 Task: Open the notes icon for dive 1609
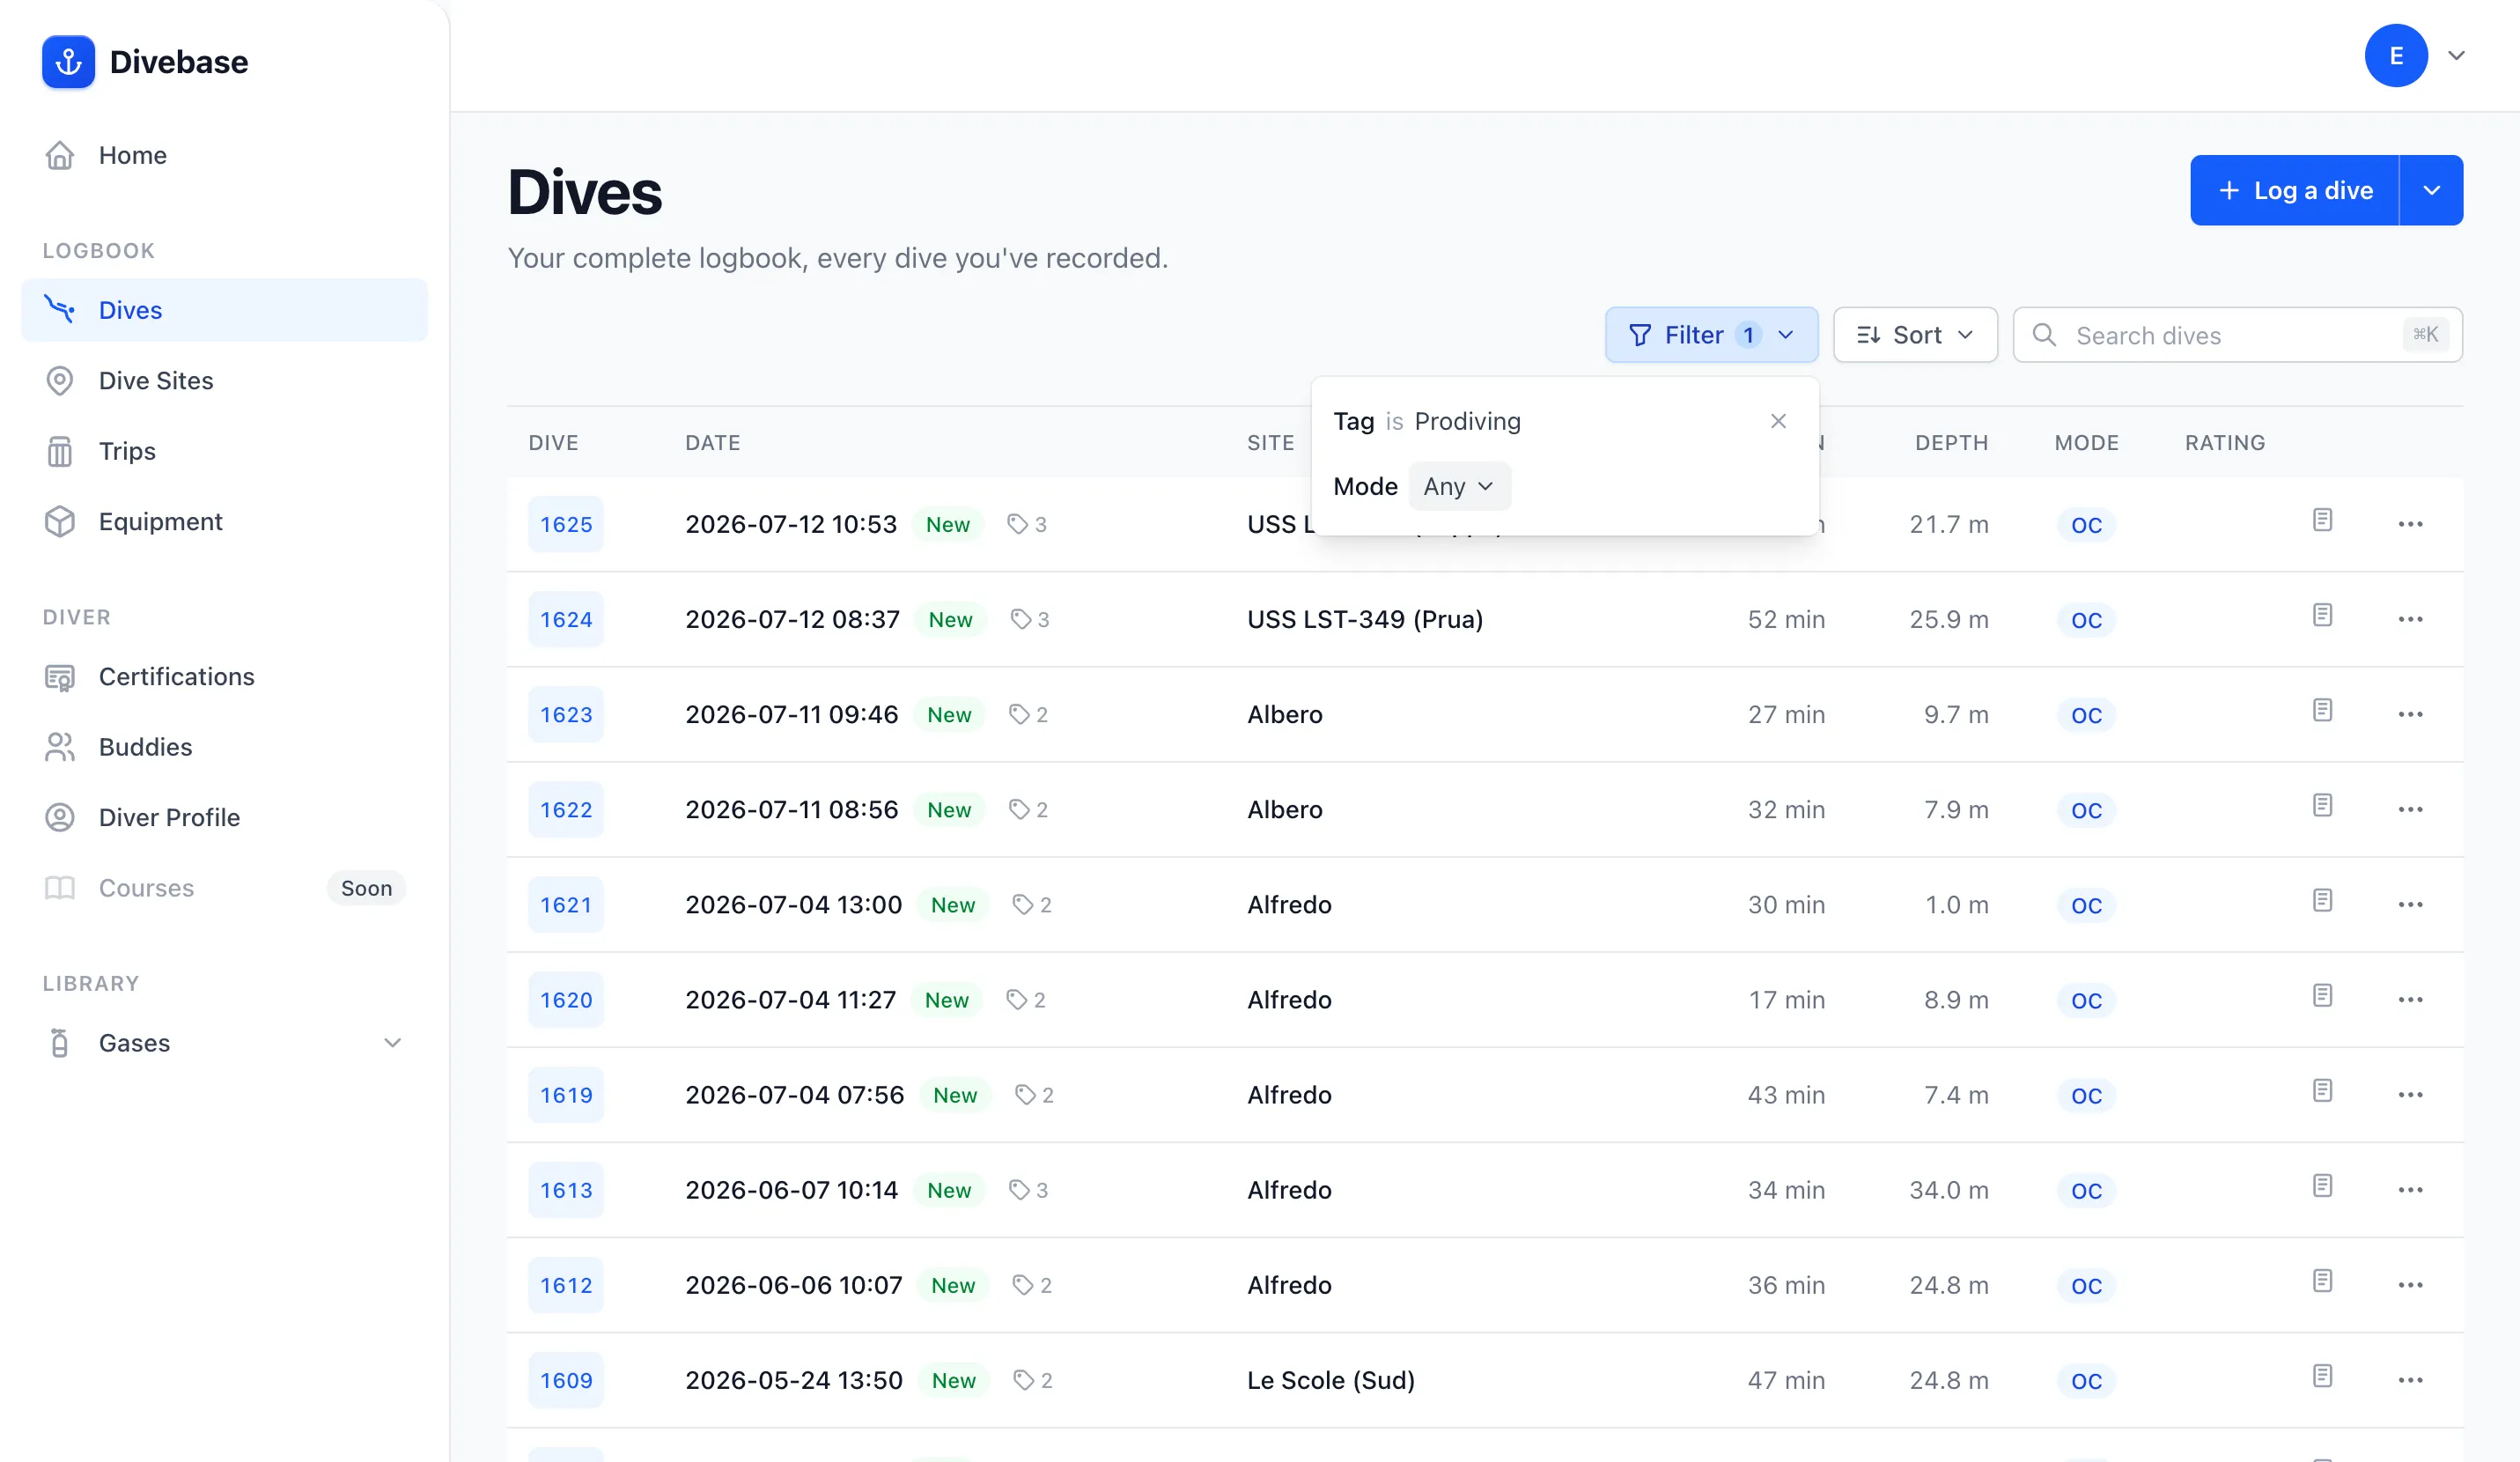pyautogui.click(x=2322, y=1375)
